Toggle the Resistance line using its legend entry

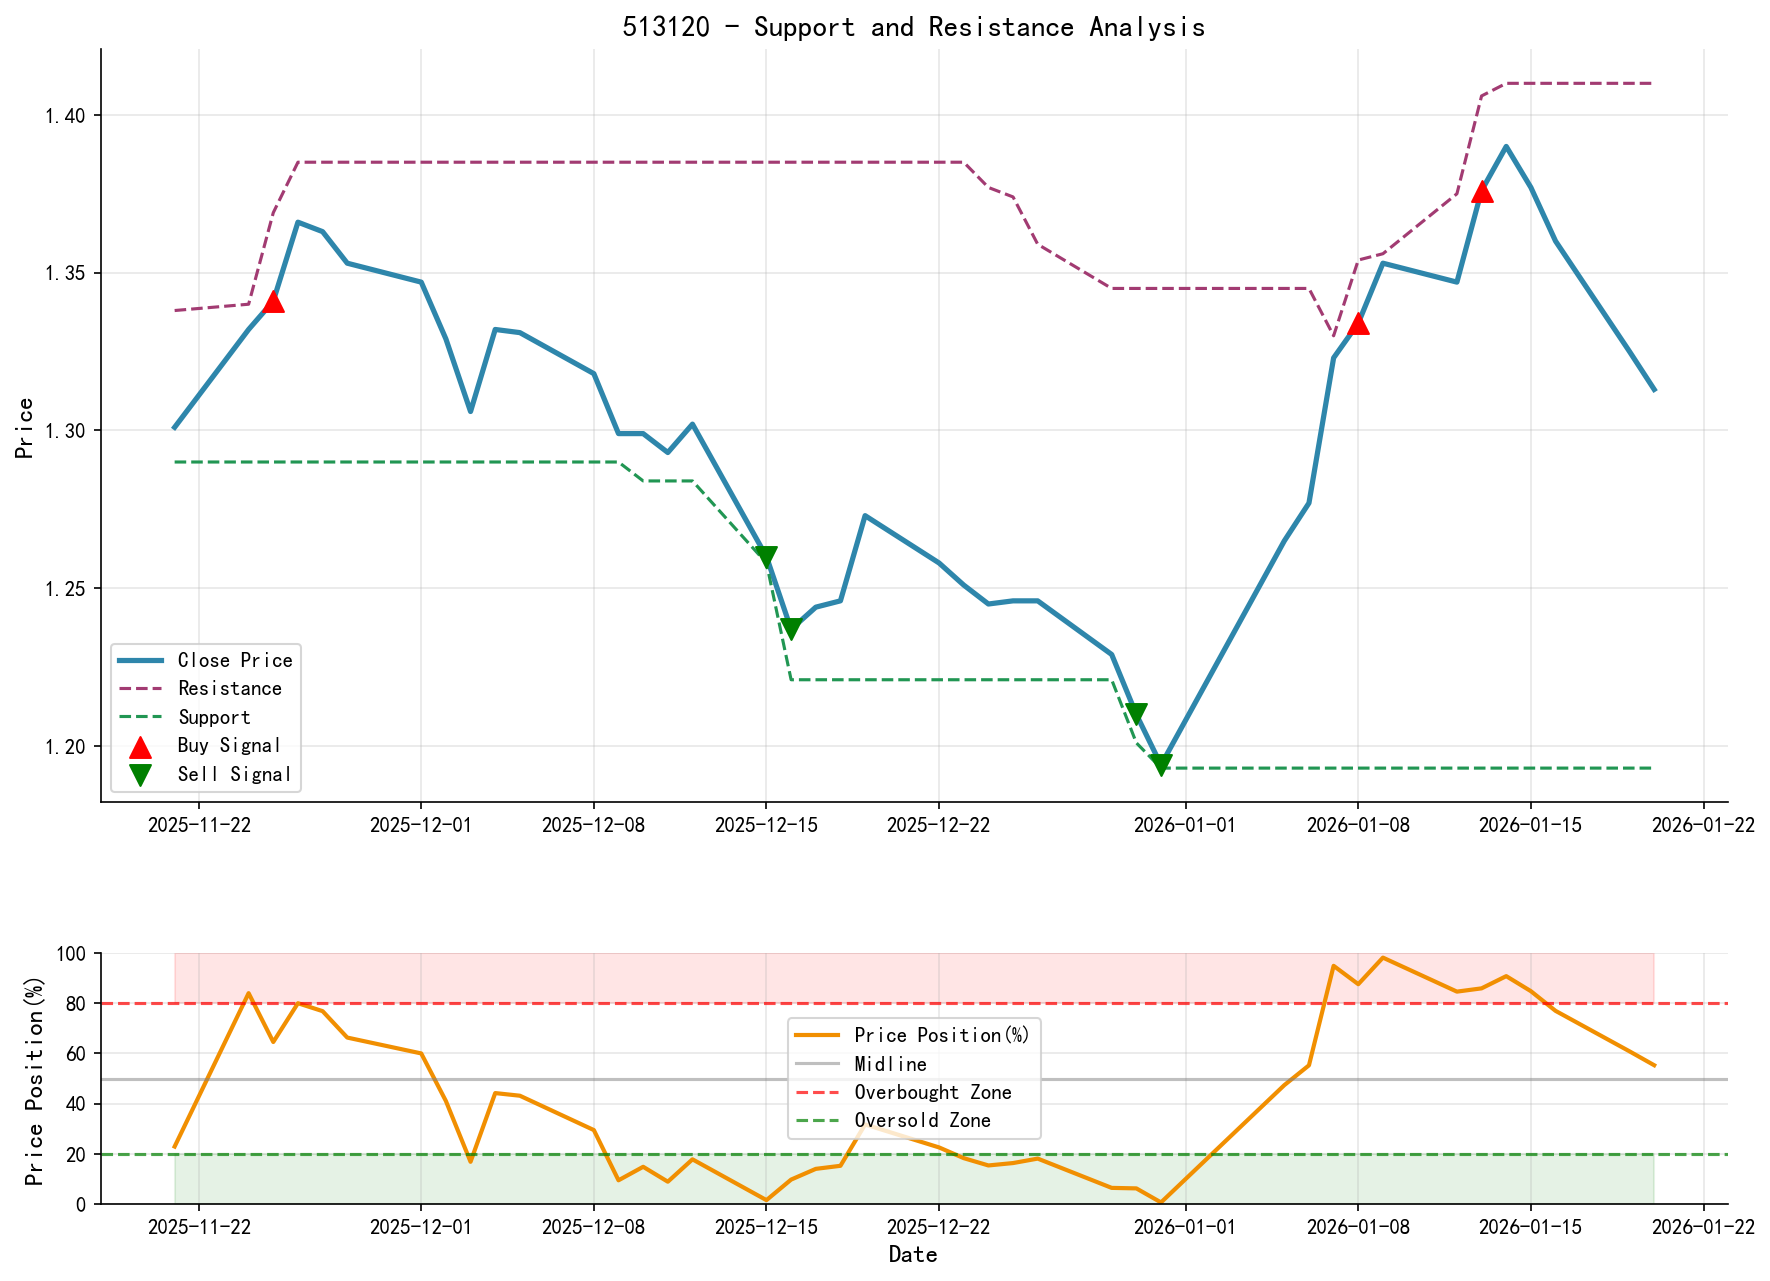(x=230, y=688)
